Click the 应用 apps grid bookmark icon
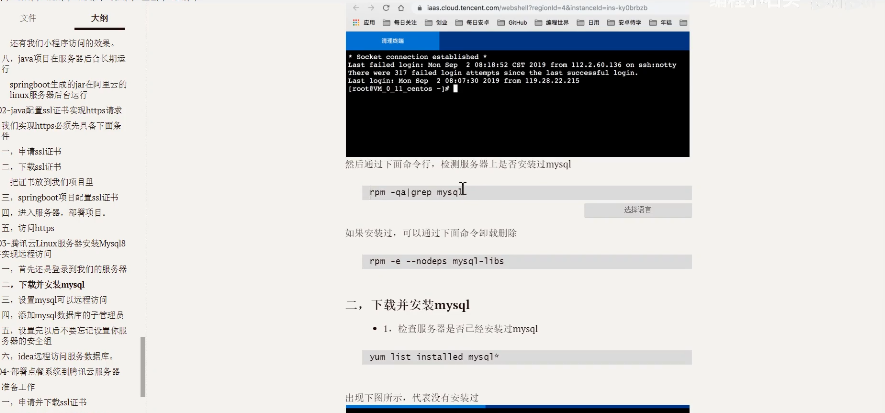Viewport: 885px width, 413px height. (x=356, y=23)
